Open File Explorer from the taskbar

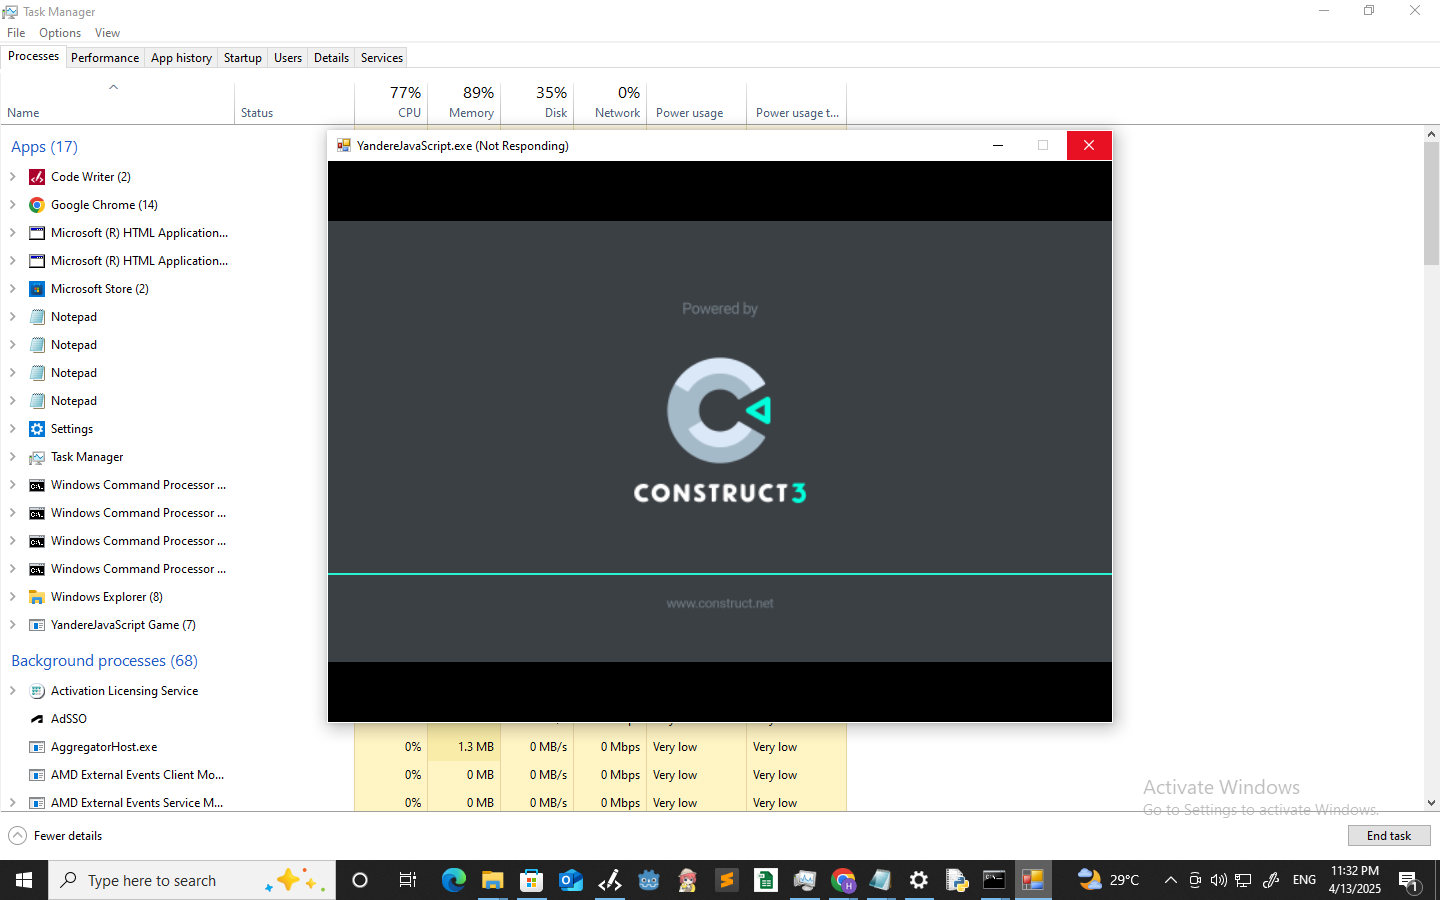point(493,880)
